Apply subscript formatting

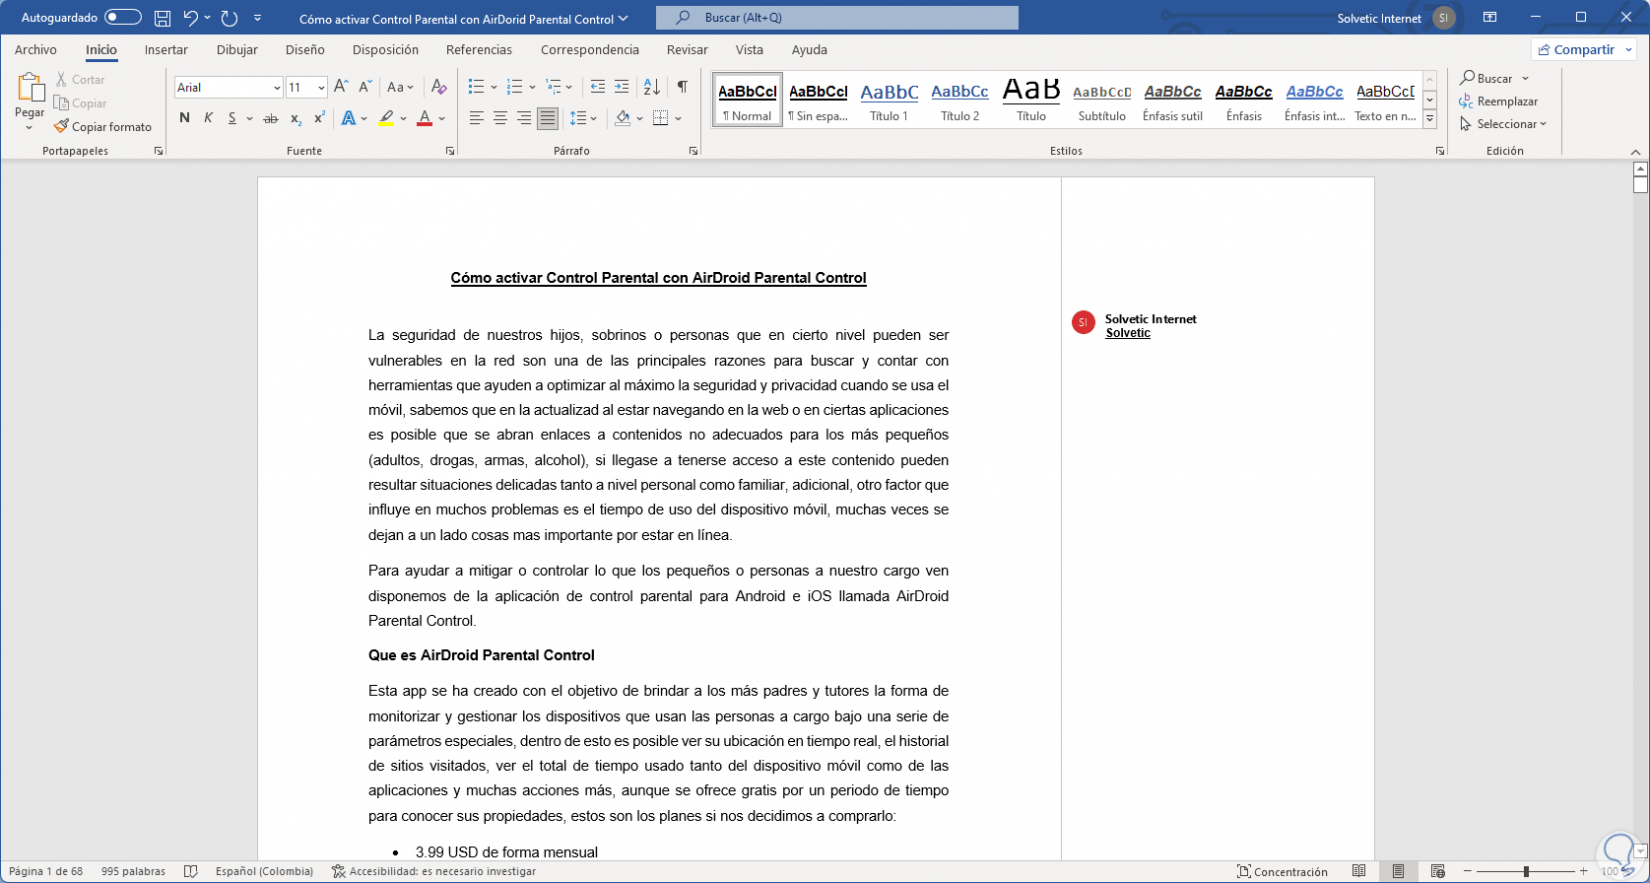[x=295, y=118]
